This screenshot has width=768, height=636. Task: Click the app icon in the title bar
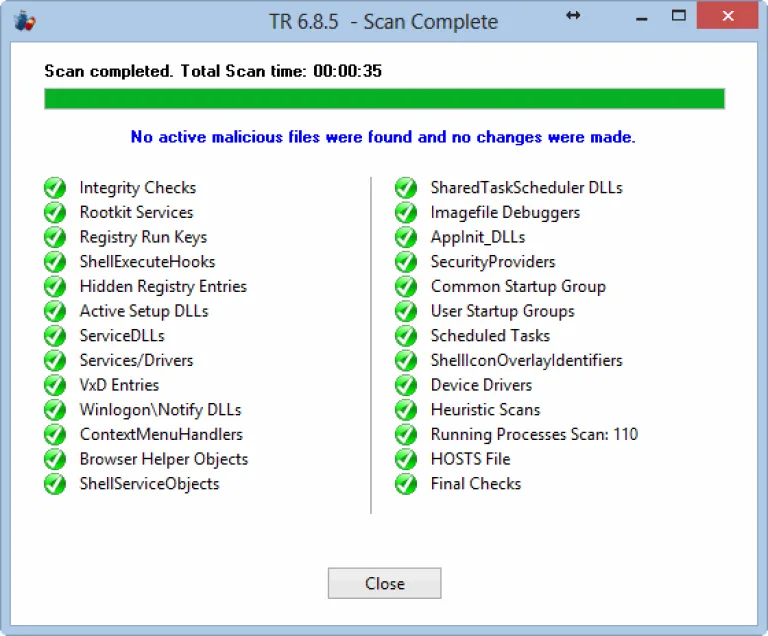(x=24, y=21)
